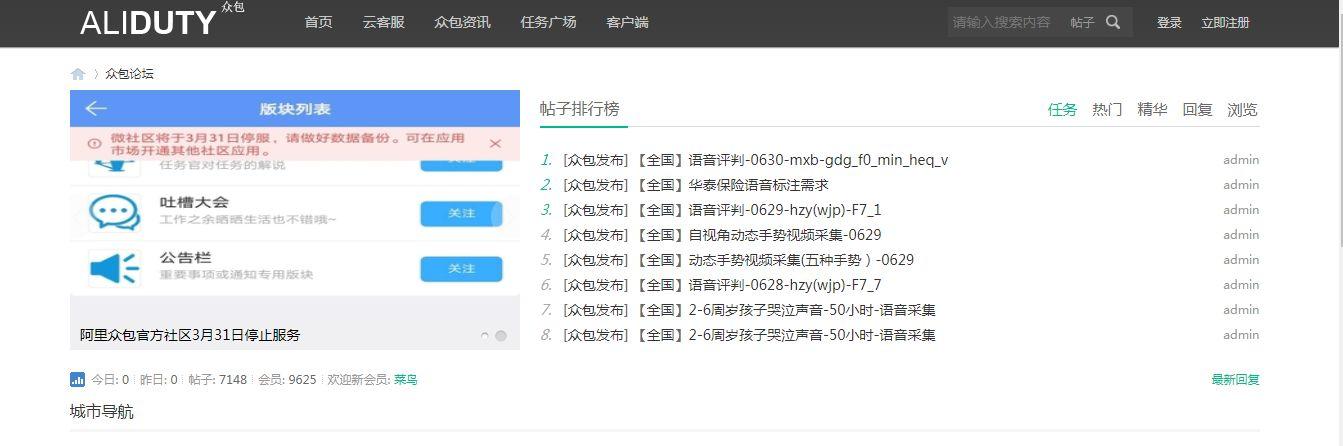Click the 登录 link

coord(1169,22)
